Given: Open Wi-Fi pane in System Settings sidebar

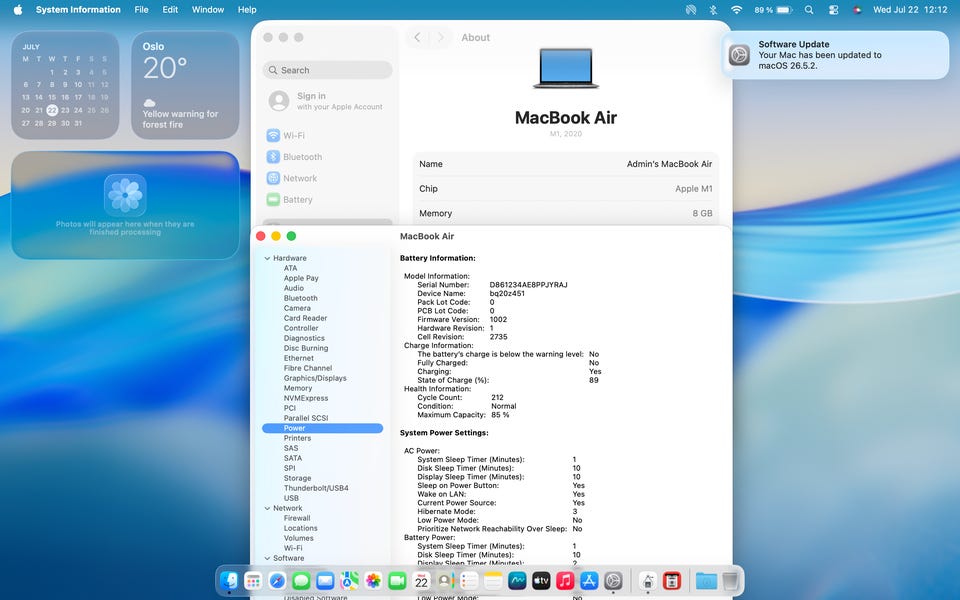Looking at the screenshot, I should (x=286, y=135).
